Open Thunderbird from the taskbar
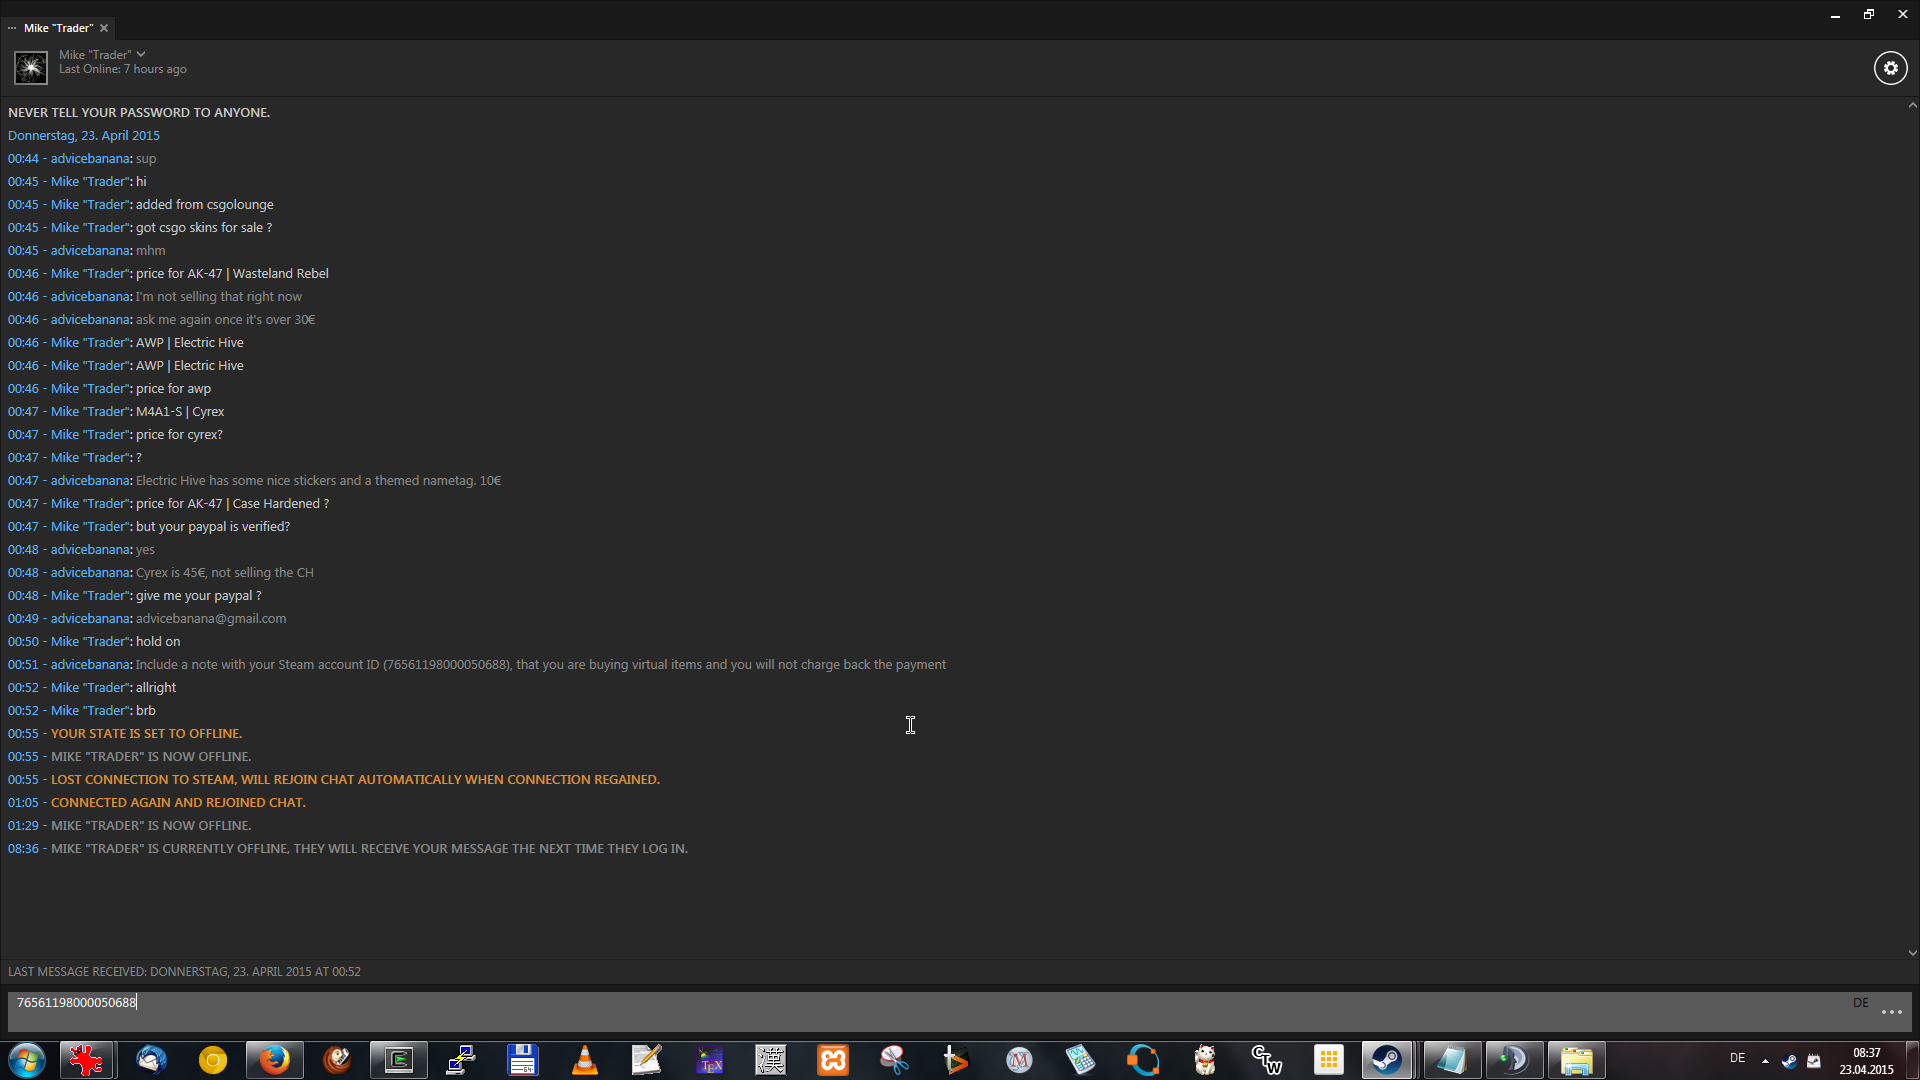Viewport: 1920px width, 1080px height. 151,1060
